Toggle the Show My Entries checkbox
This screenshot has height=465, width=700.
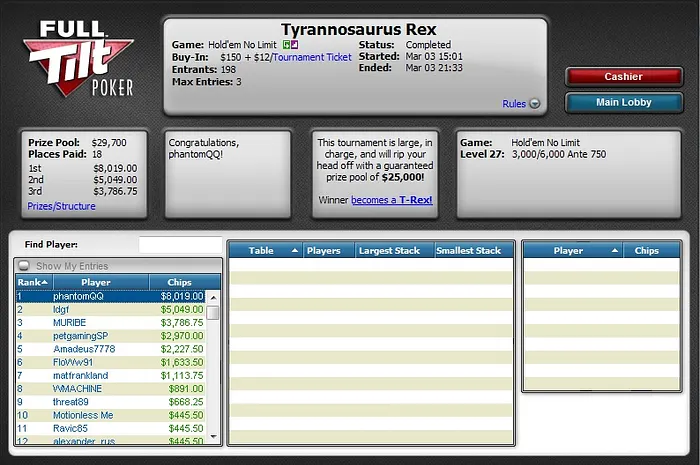pyautogui.click(x=26, y=266)
